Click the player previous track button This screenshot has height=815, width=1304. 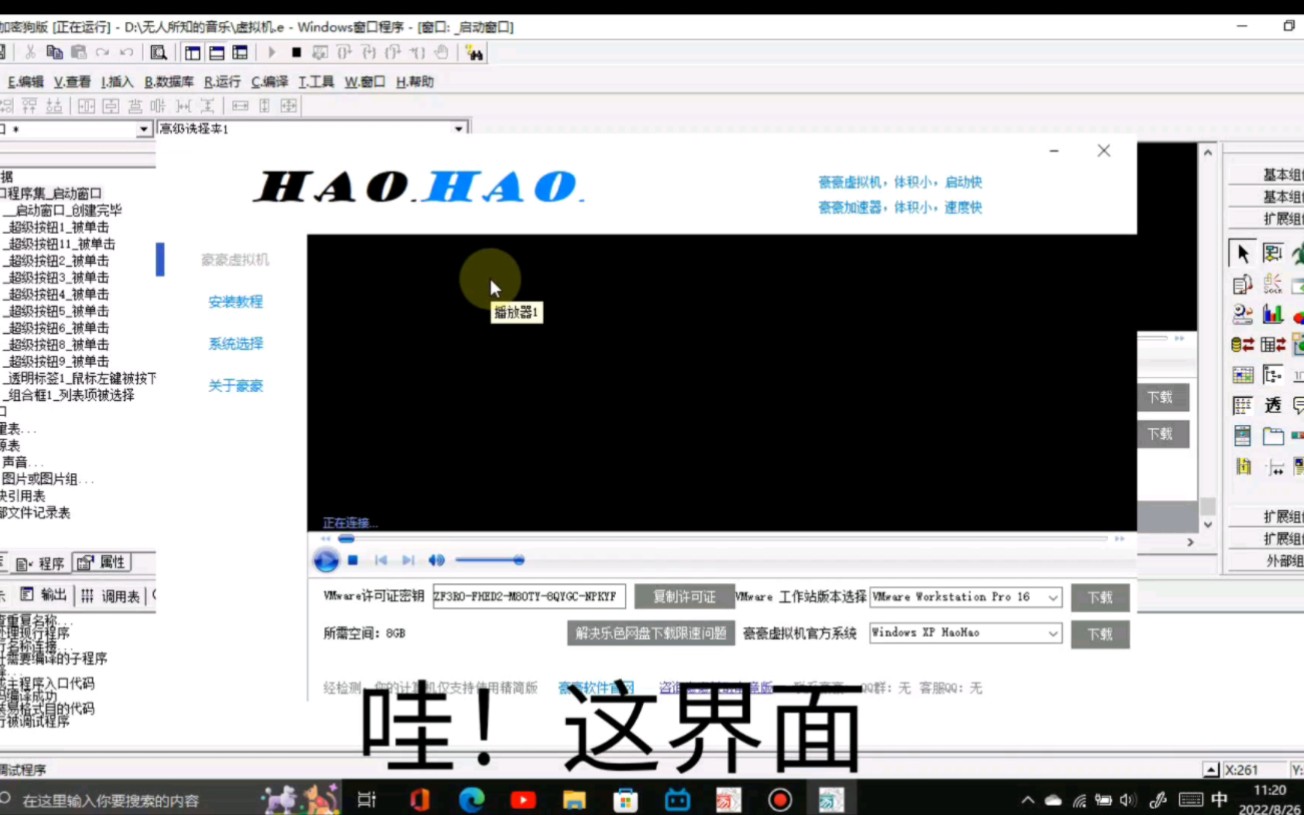[x=380, y=560]
